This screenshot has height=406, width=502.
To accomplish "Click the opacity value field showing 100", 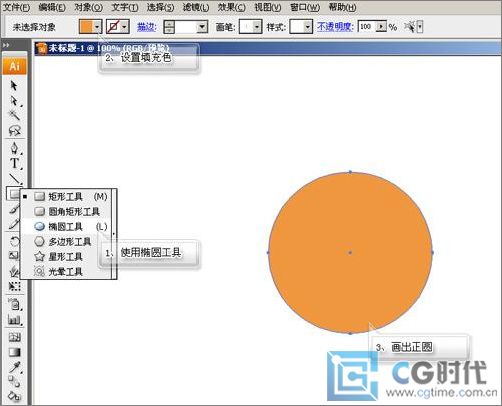I will (x=367, y=27).
